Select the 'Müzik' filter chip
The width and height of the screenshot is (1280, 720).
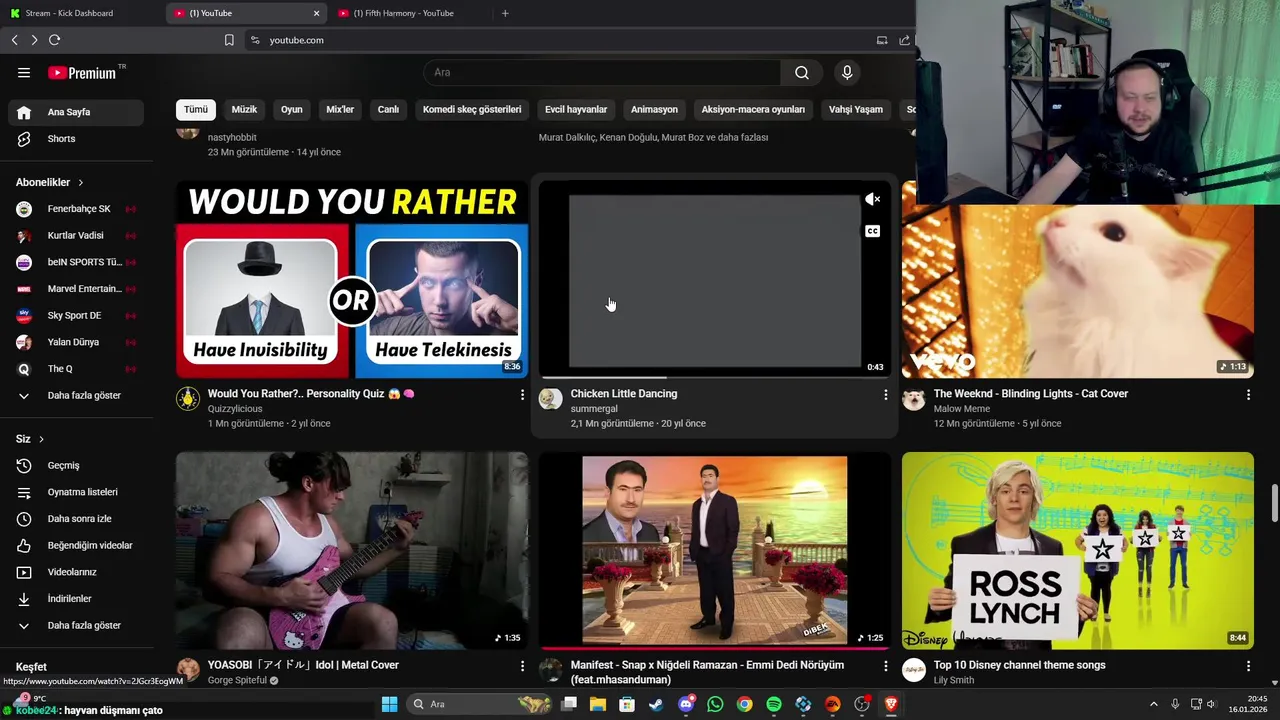coord(244,109)
